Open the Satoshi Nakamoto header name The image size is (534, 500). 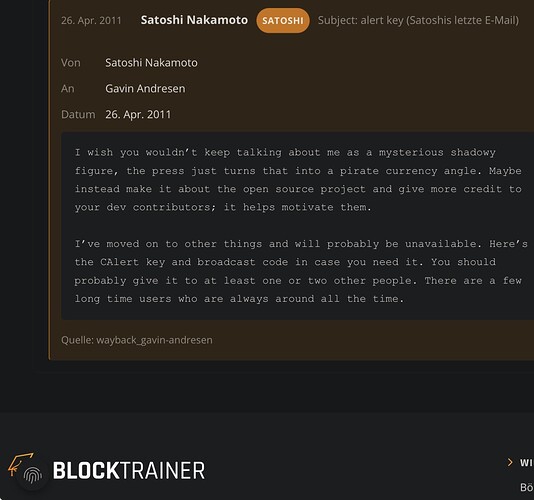click(194, 20)
